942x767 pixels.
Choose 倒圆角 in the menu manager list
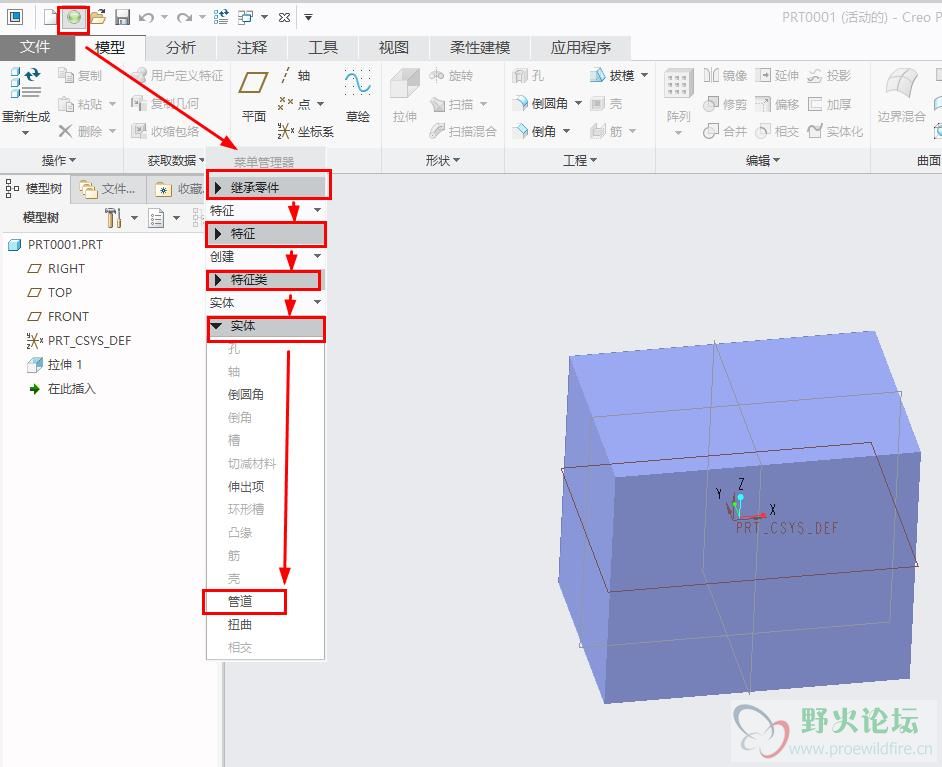(246, 395)
